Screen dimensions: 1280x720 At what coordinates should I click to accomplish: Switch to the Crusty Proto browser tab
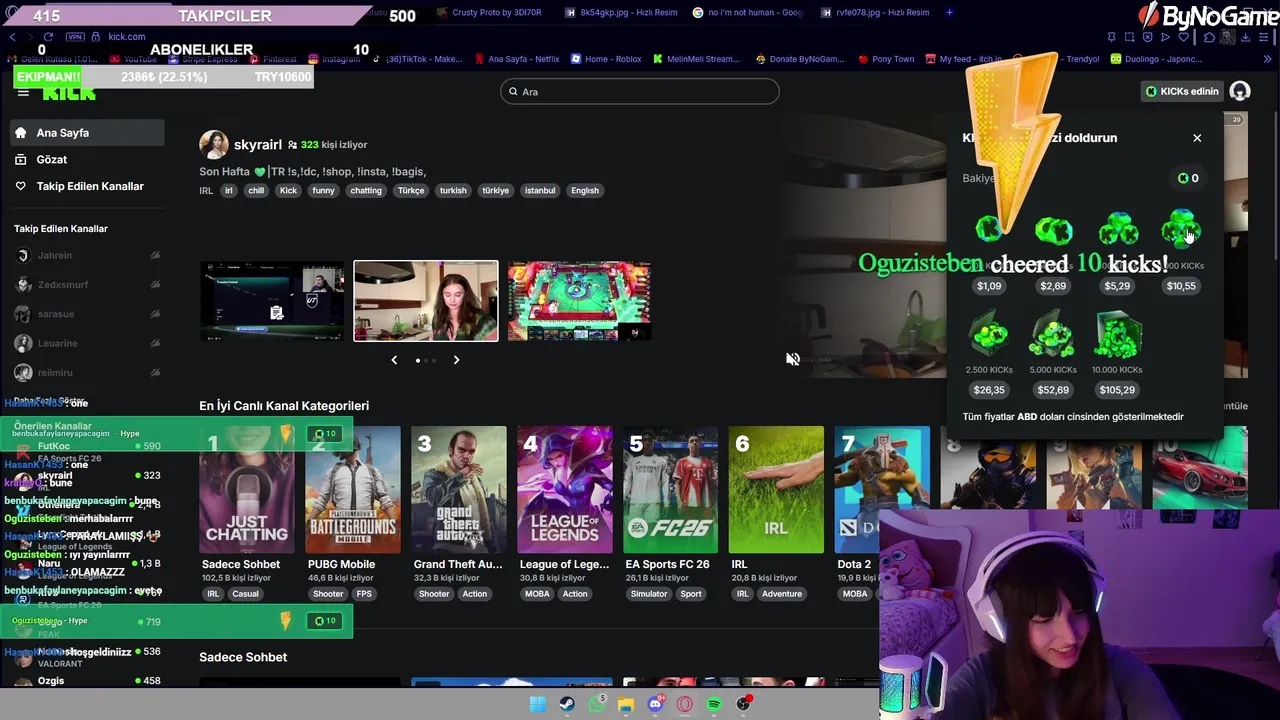click(x=490, y=12)
